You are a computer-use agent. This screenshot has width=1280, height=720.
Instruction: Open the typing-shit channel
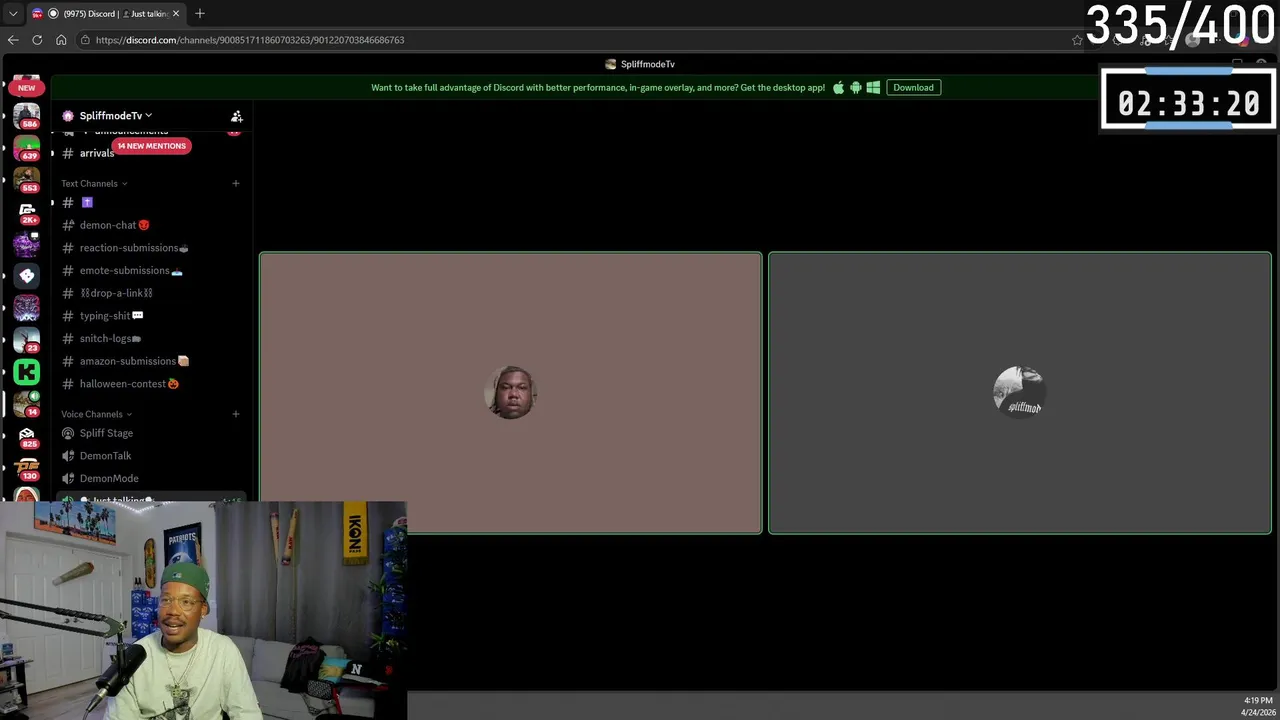(x=150, y=316)
